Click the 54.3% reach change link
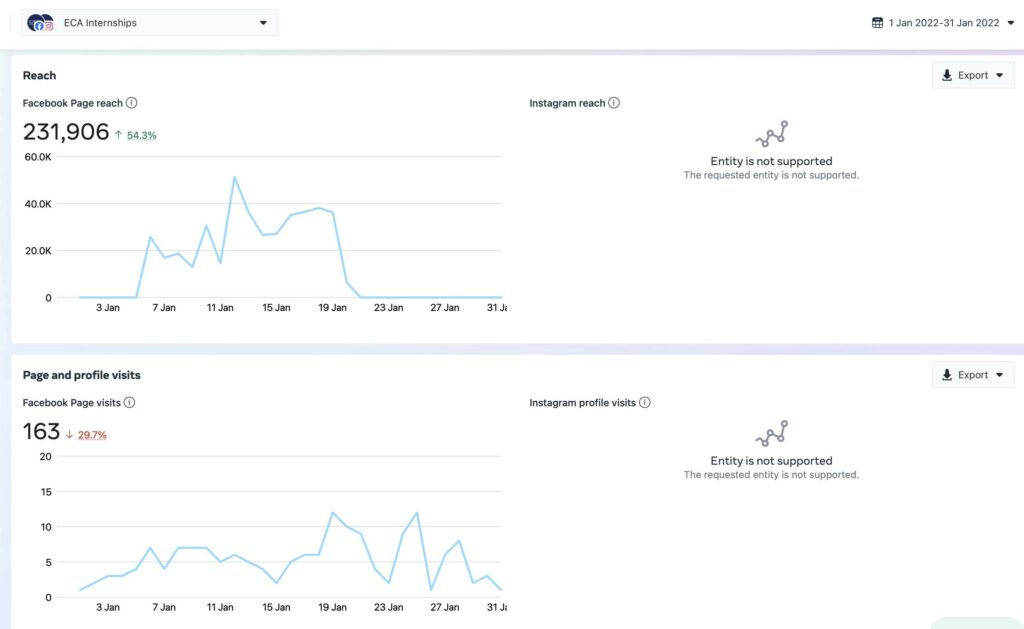1024x629 pixels. 141,135
